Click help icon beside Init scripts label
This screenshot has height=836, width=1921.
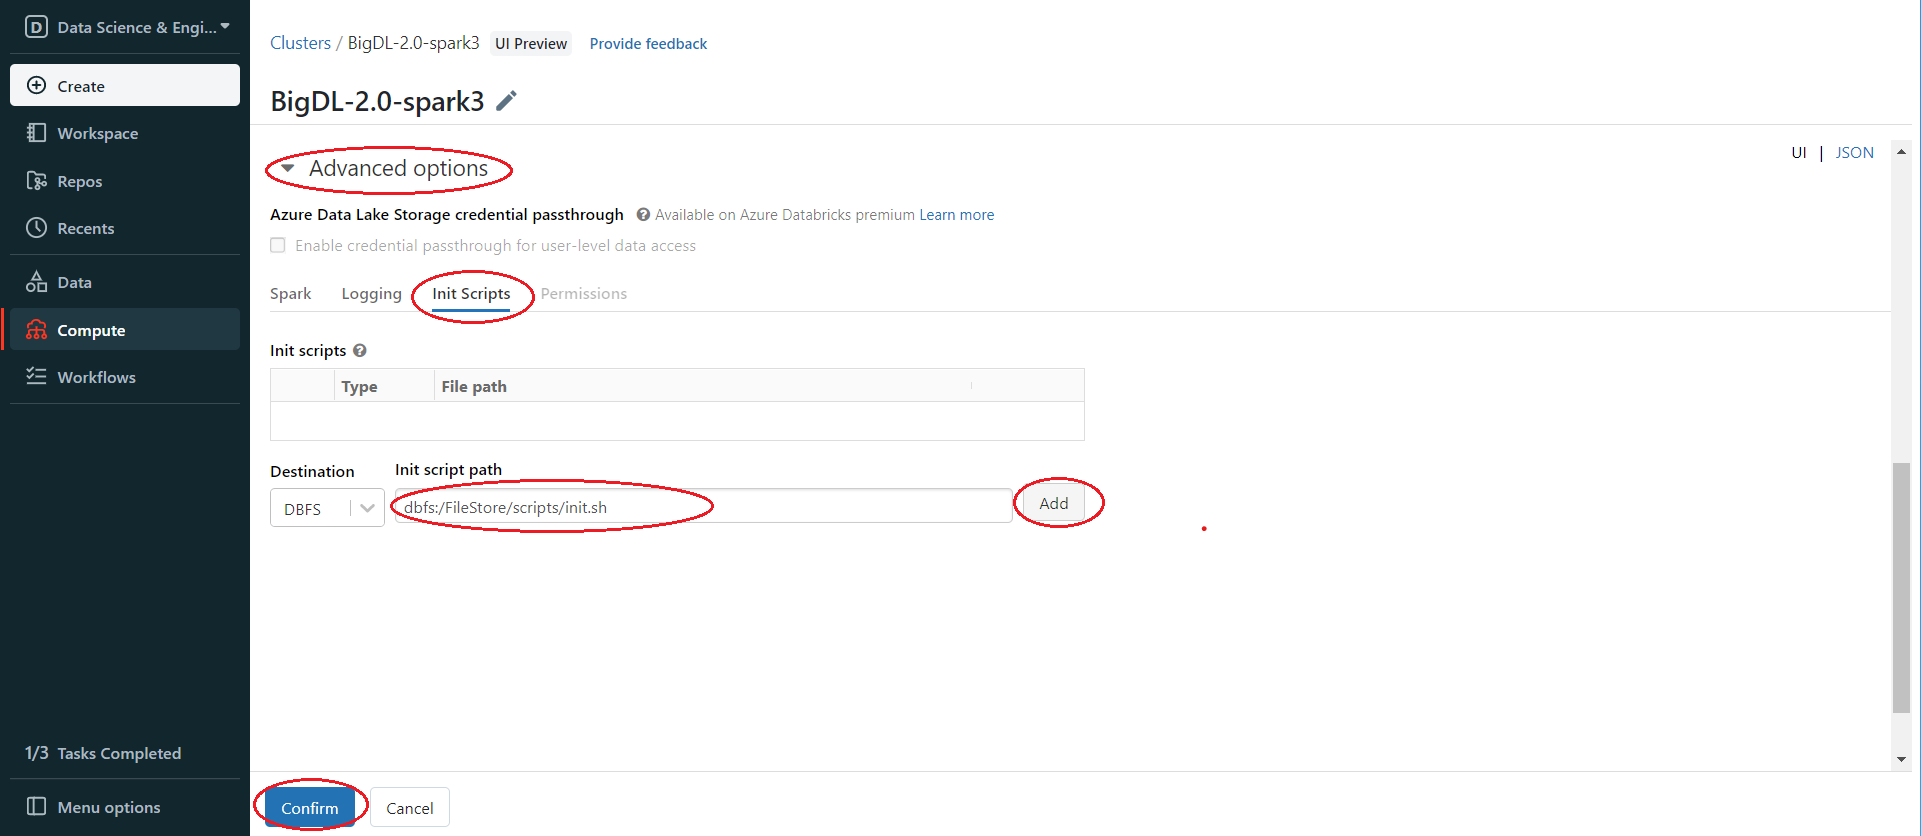tap(360, 351)
